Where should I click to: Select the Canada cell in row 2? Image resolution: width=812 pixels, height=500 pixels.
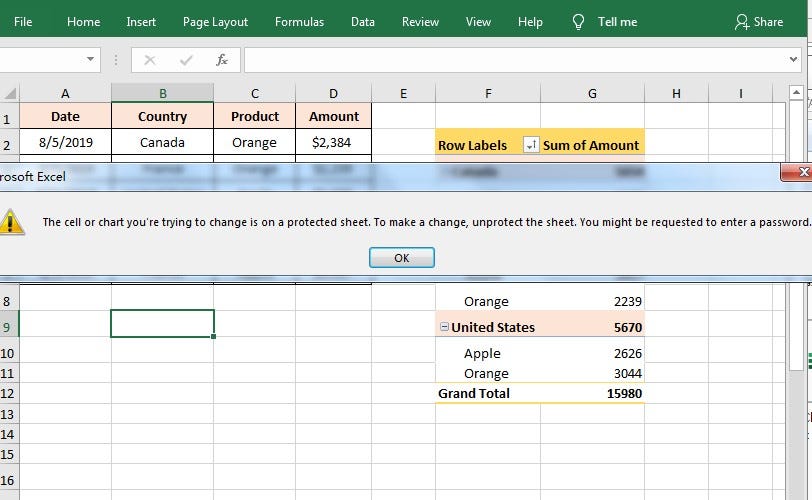[163, 142]
